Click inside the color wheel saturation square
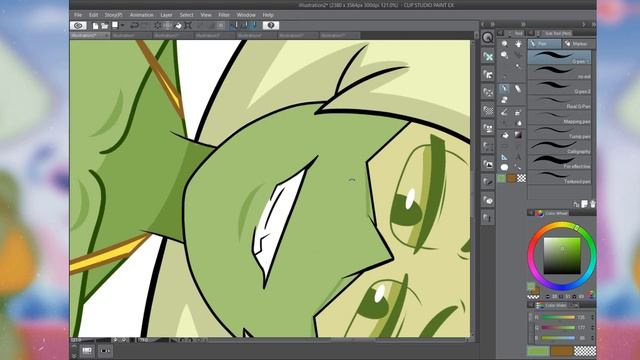This screenshot has height=360, width=640. [x=562, y=256]
